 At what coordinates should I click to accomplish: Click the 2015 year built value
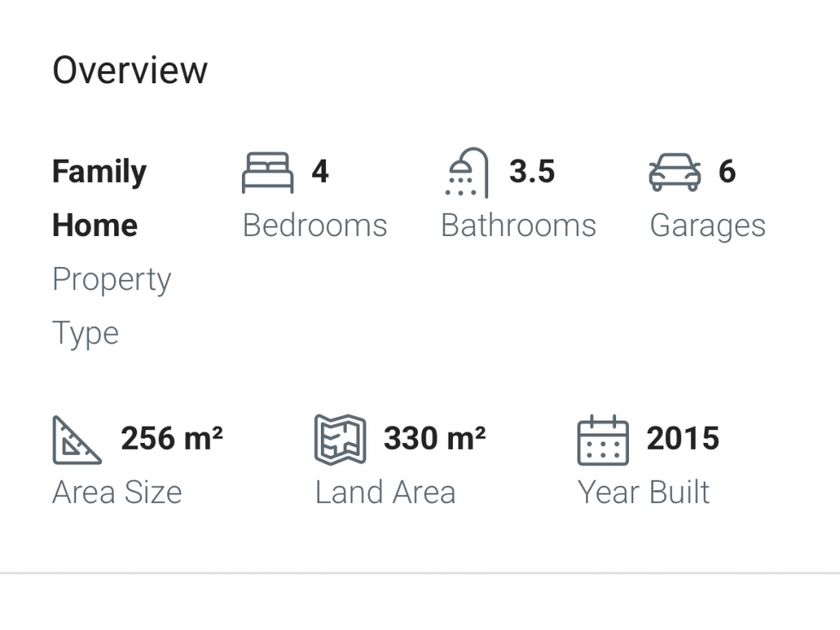[683, 438]
